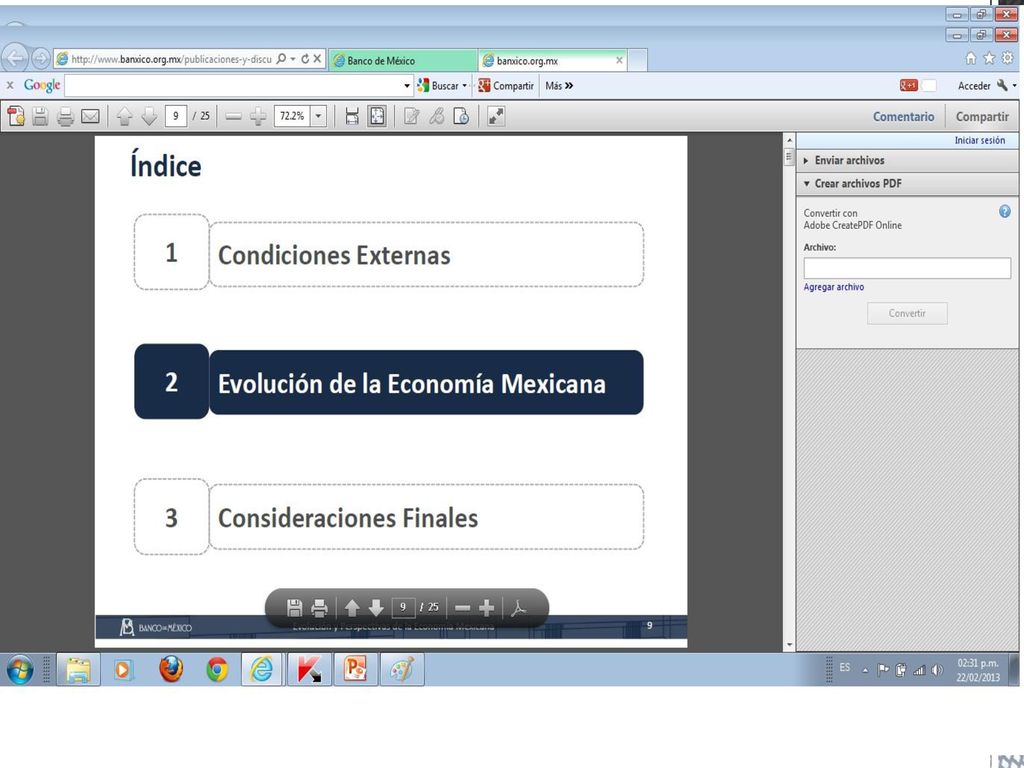Click the Create PDF online toolbar icon

[16, 116]
